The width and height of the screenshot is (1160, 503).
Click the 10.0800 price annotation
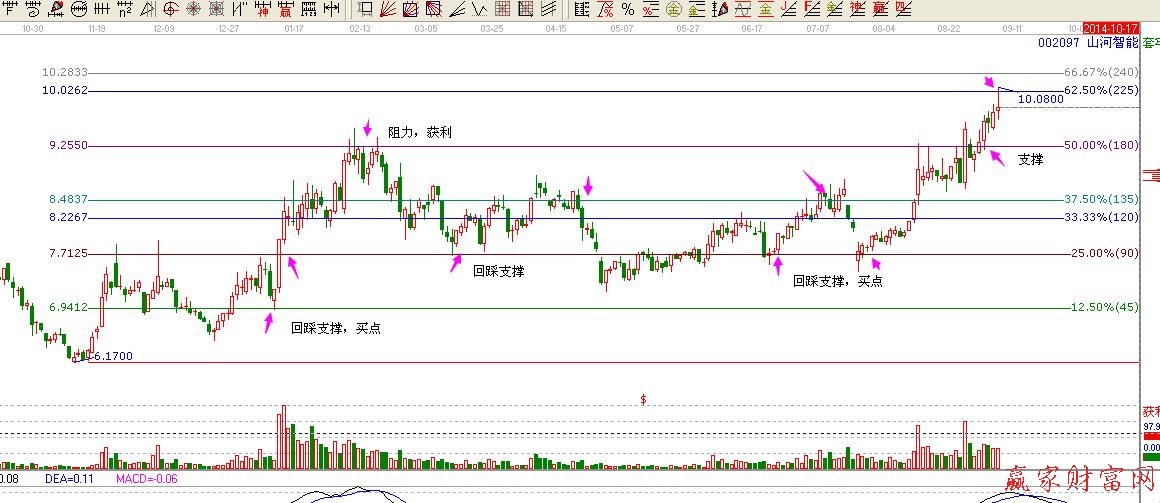[x=1040, y=99]
